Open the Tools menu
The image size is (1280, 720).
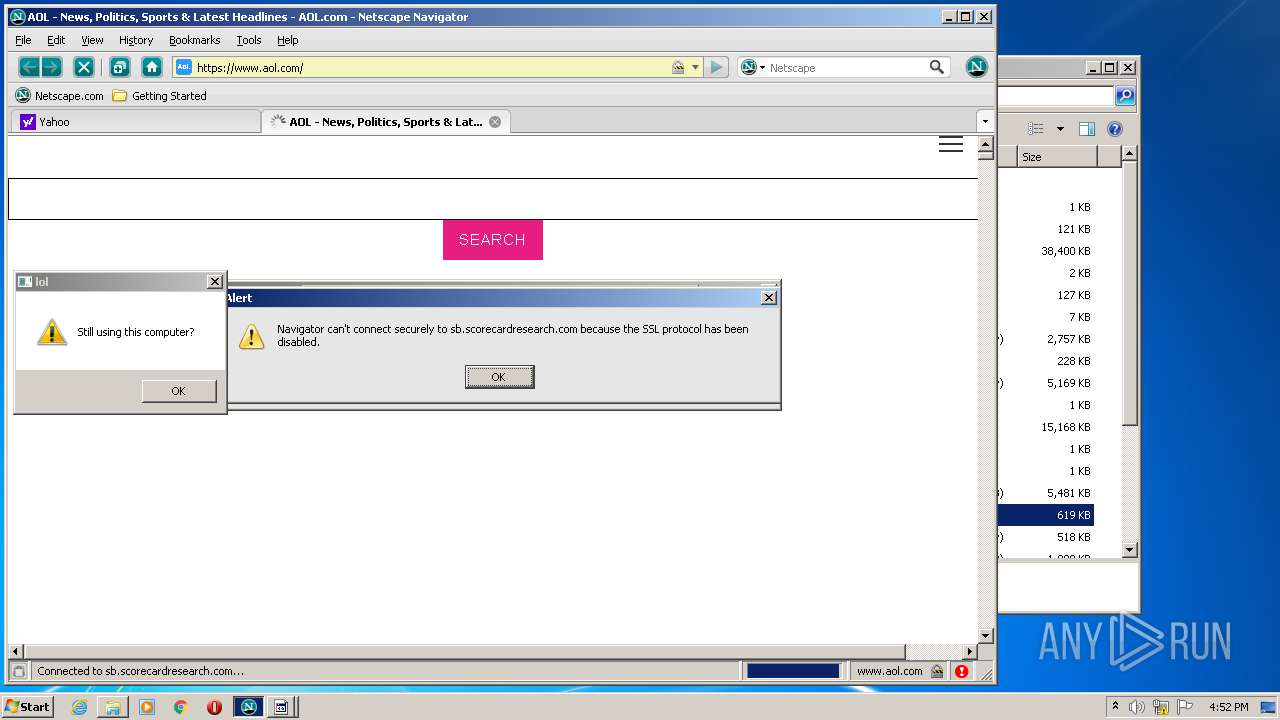coord(249,40)
